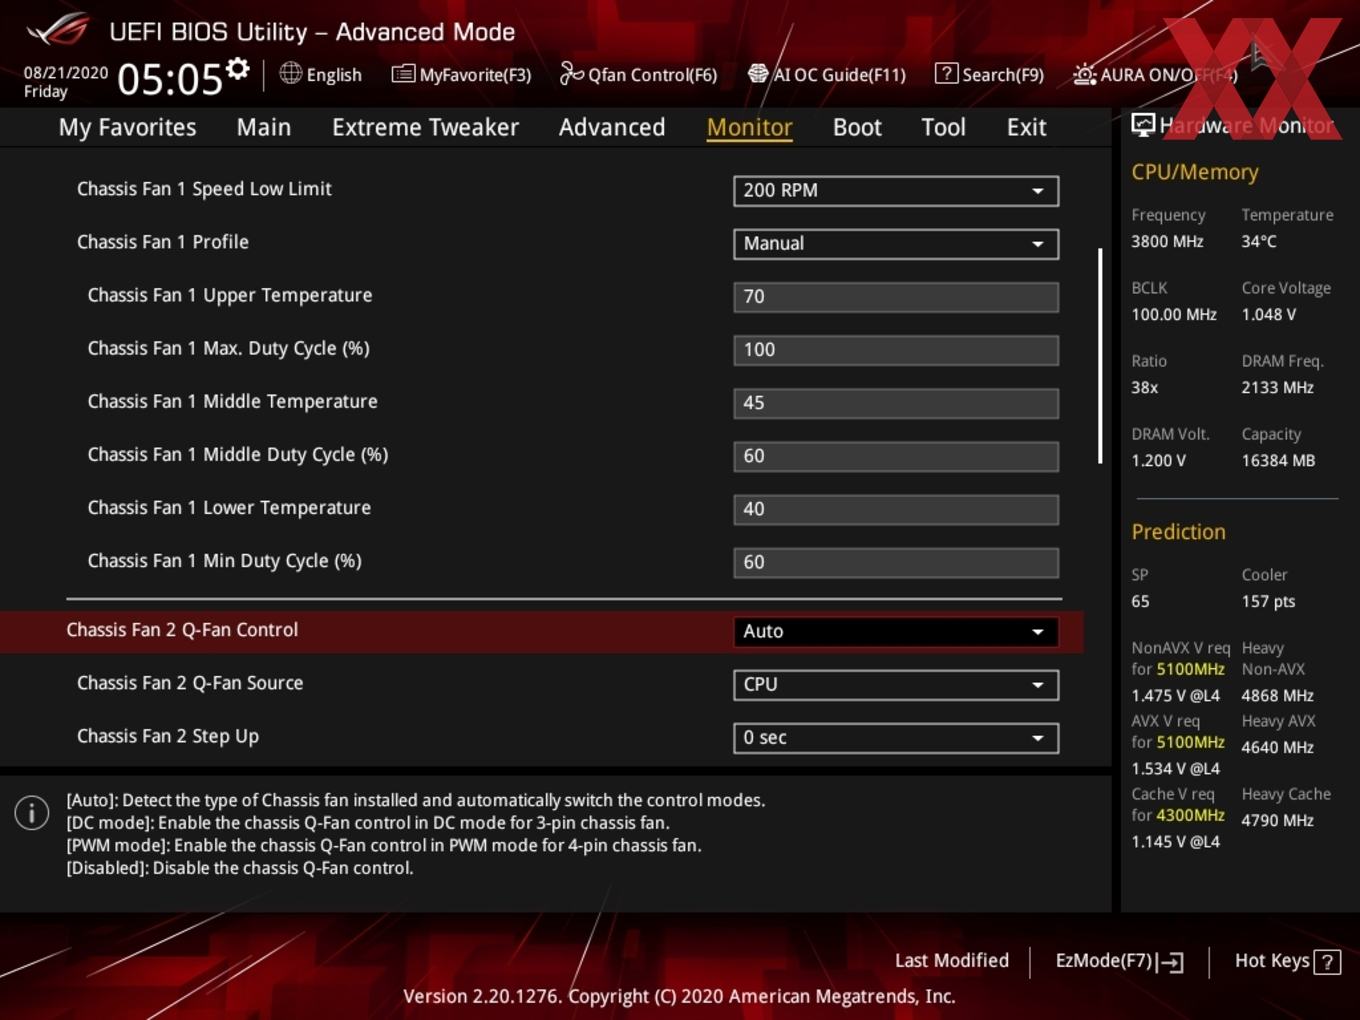Open the My Favorites tab
Viewport: 1360px width, 1020px height.
click(x=127, y=127)
